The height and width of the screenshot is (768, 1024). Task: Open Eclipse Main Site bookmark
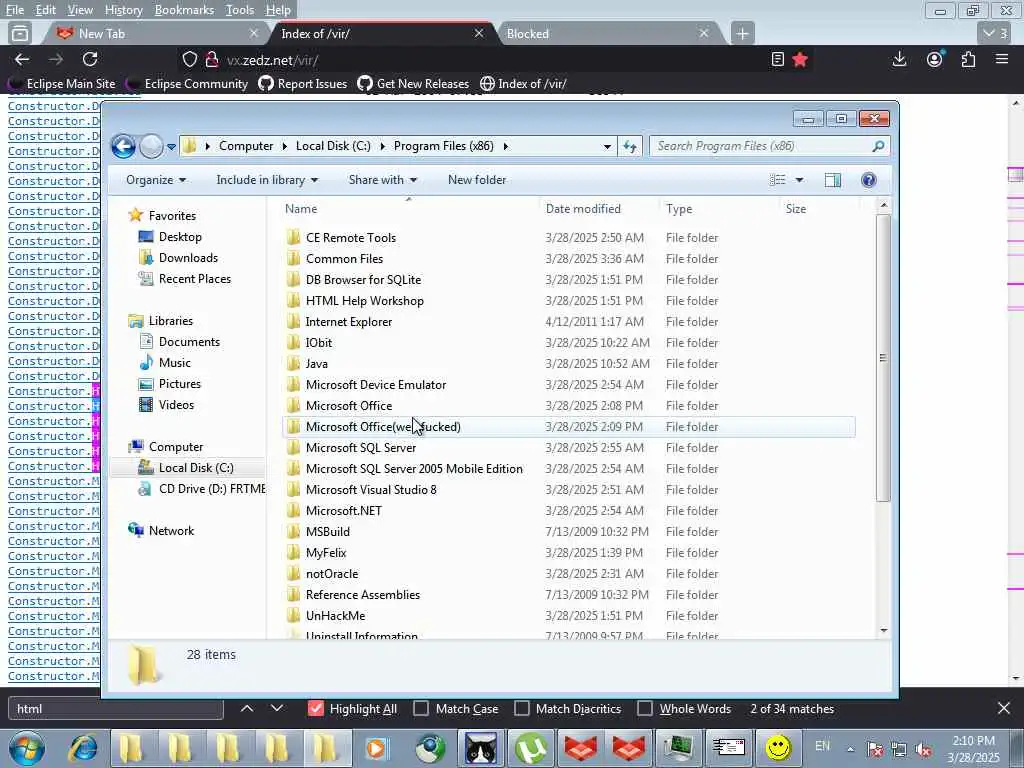pyautogui.click(x=63, y=84)
